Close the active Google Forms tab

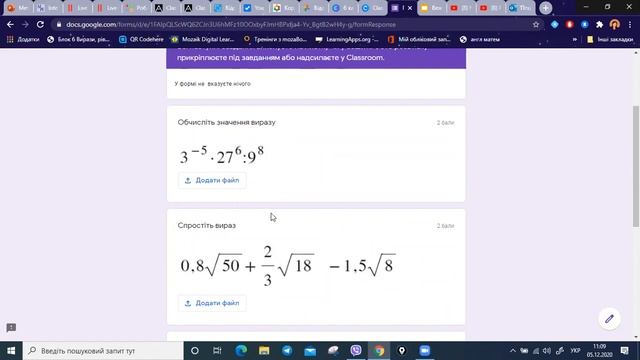[410, 8]
